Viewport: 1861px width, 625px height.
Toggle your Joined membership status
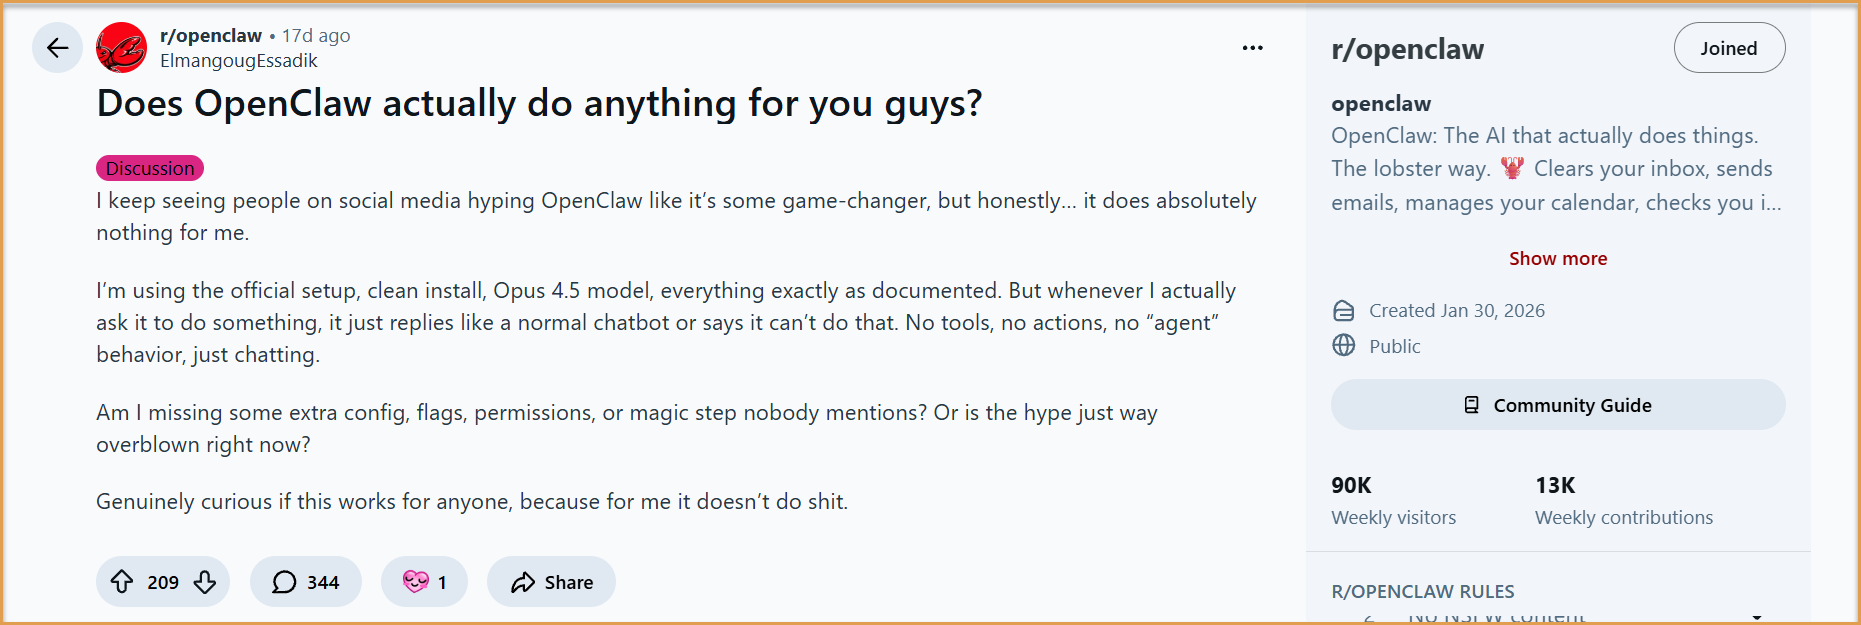(x=1729, y=47)
